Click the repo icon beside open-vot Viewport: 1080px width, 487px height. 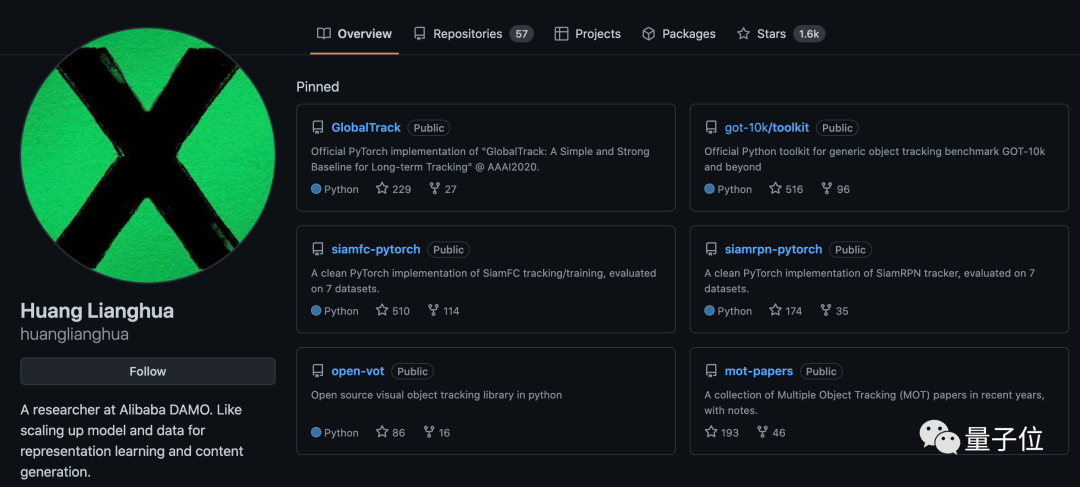318,371
